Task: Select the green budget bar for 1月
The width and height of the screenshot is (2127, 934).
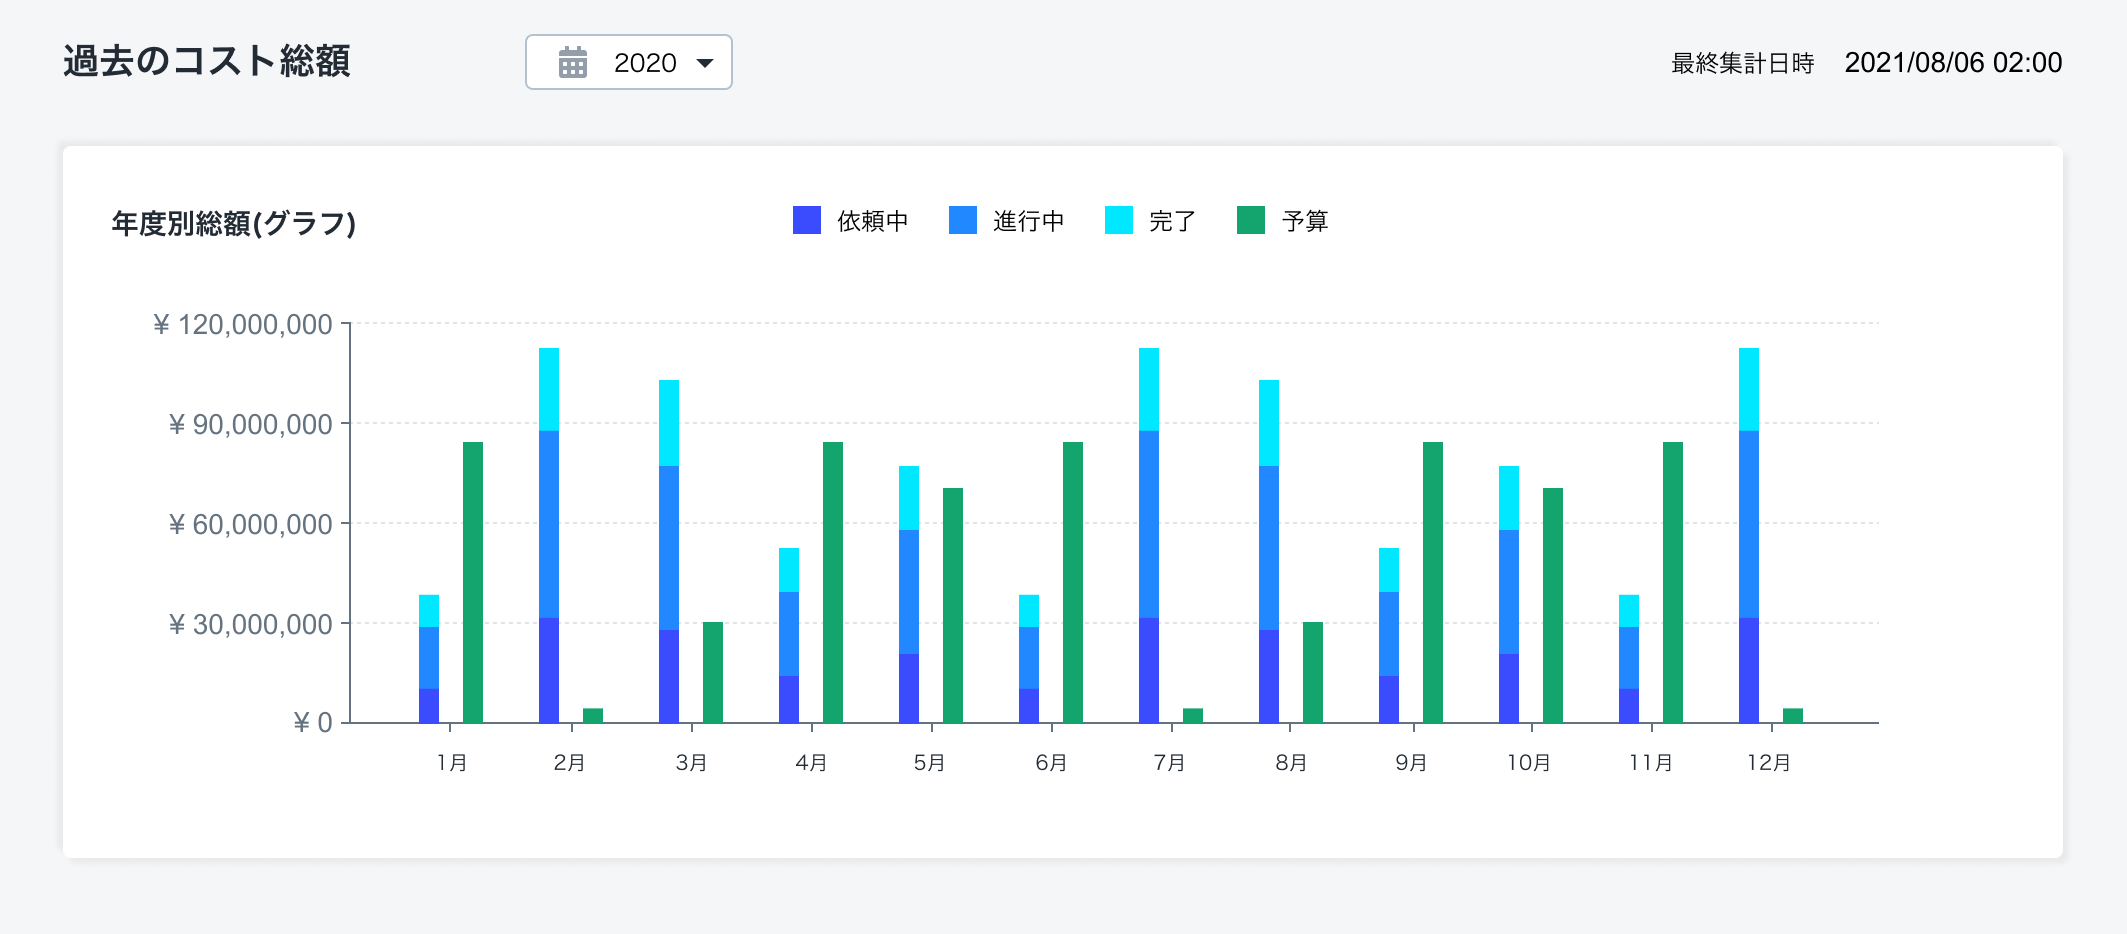Action: [473, 582]
